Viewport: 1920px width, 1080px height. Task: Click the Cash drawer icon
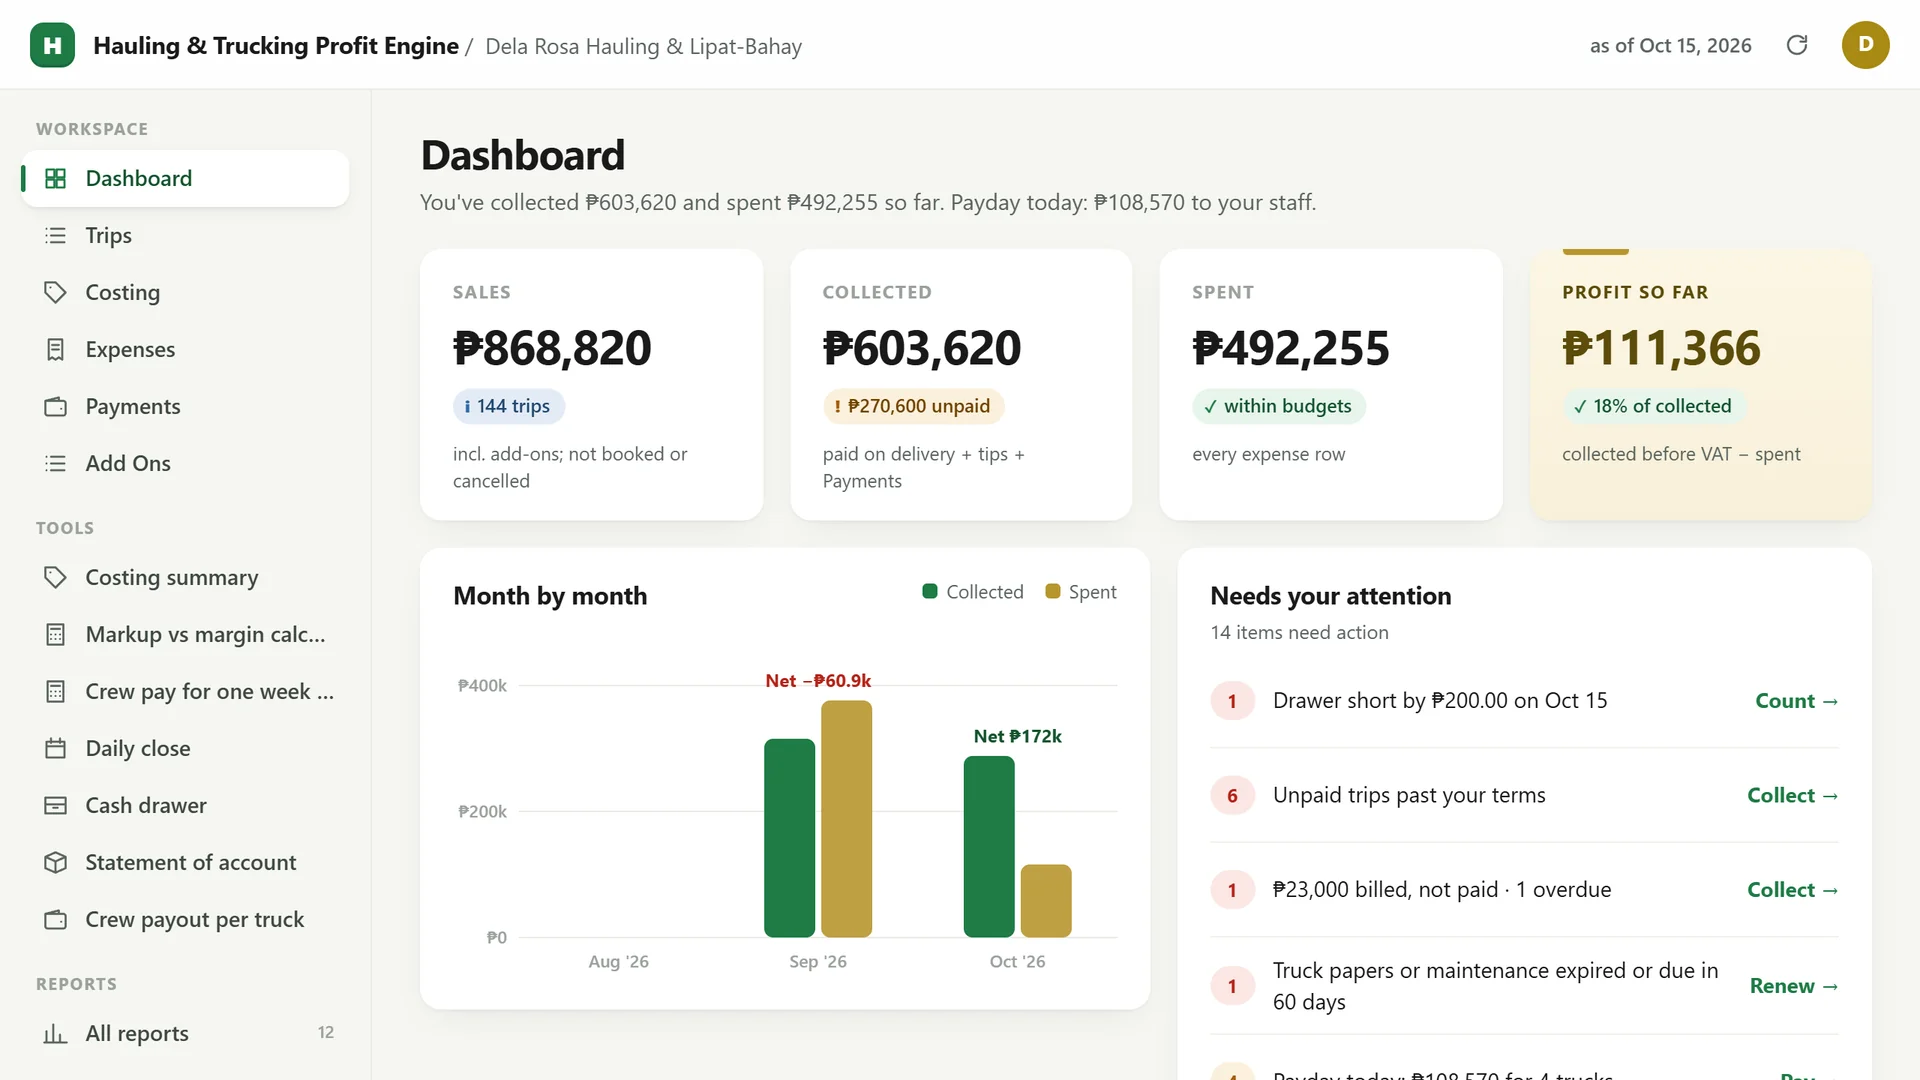(56, 805)
